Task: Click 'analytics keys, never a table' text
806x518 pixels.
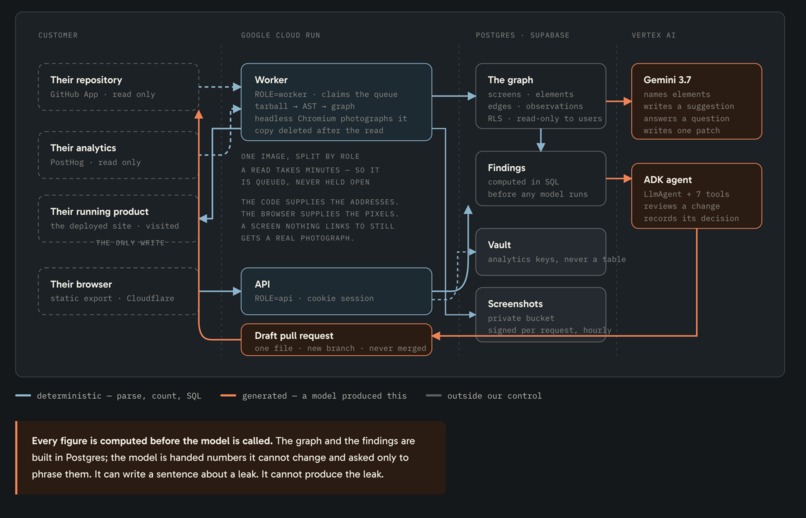Action: (557, 259)
